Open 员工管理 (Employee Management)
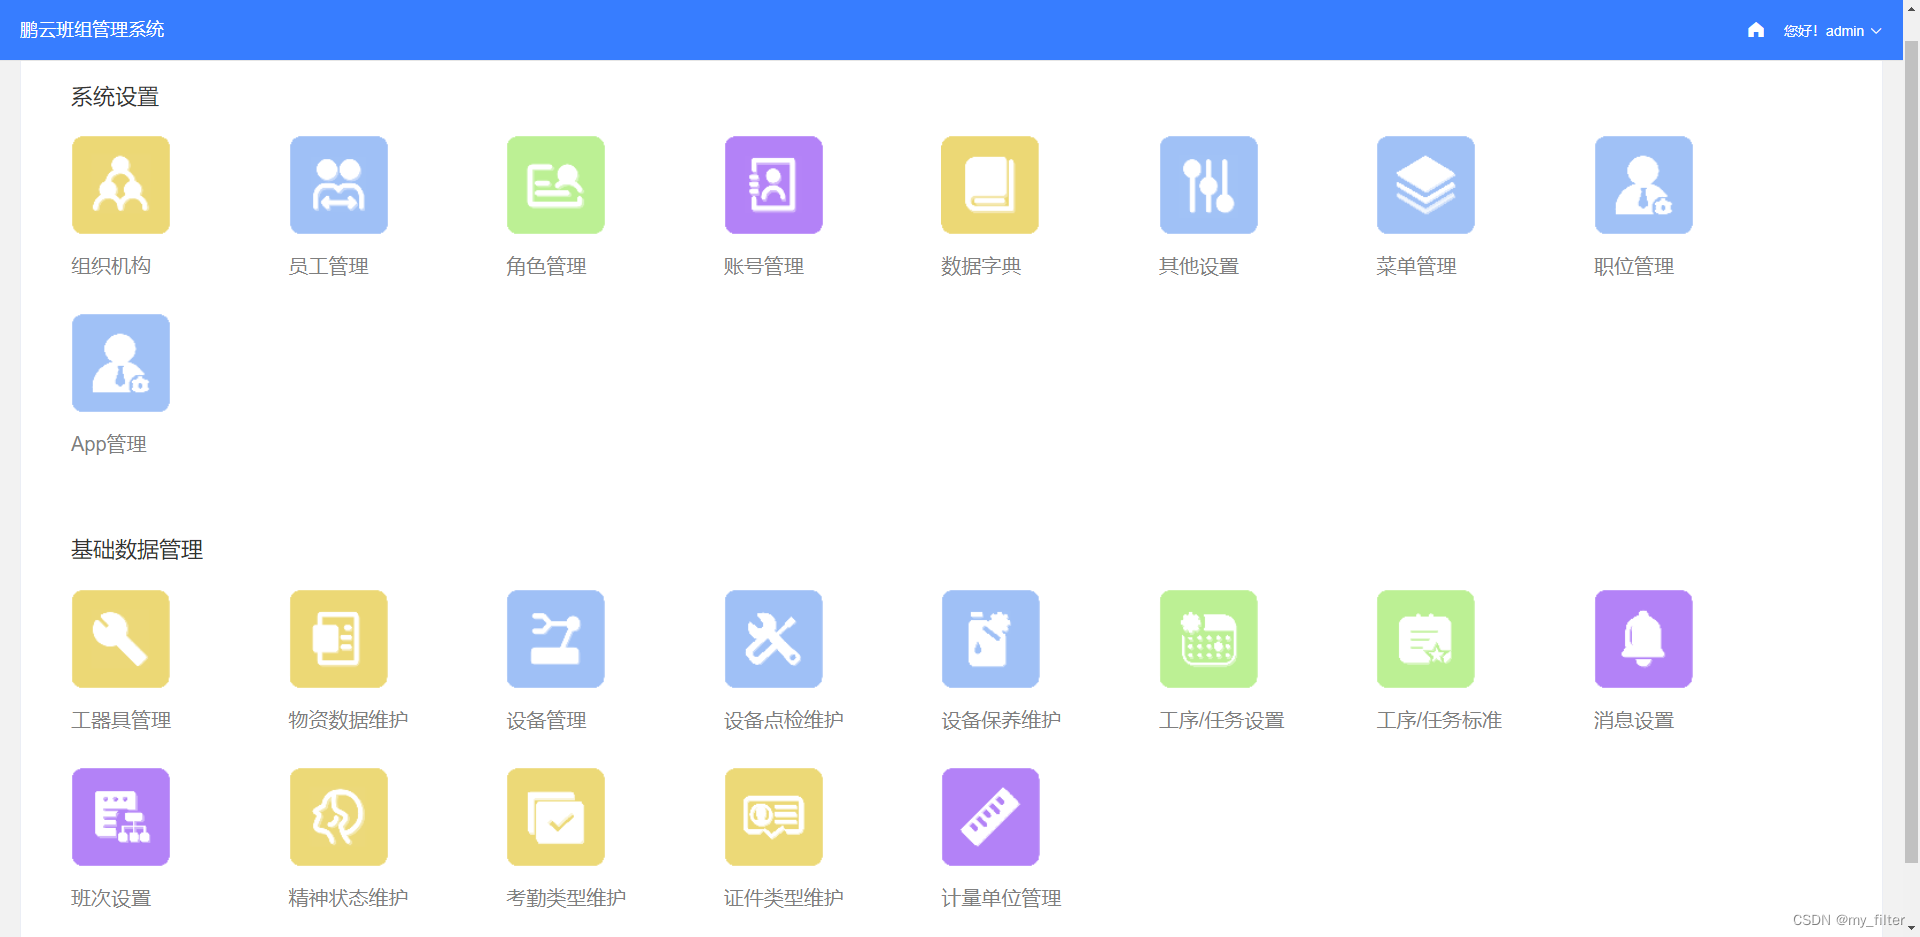Viewport: 1920px width, 937px height. click(338, 185)
